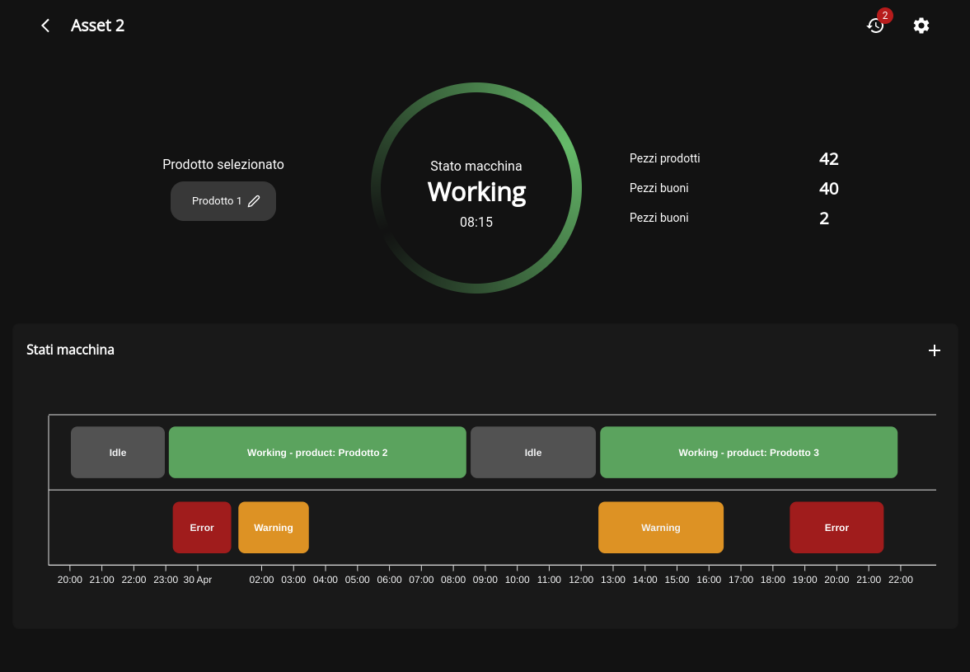Go back using the left chevron arrow
This screenshot has height=672, width=970.
45,25
